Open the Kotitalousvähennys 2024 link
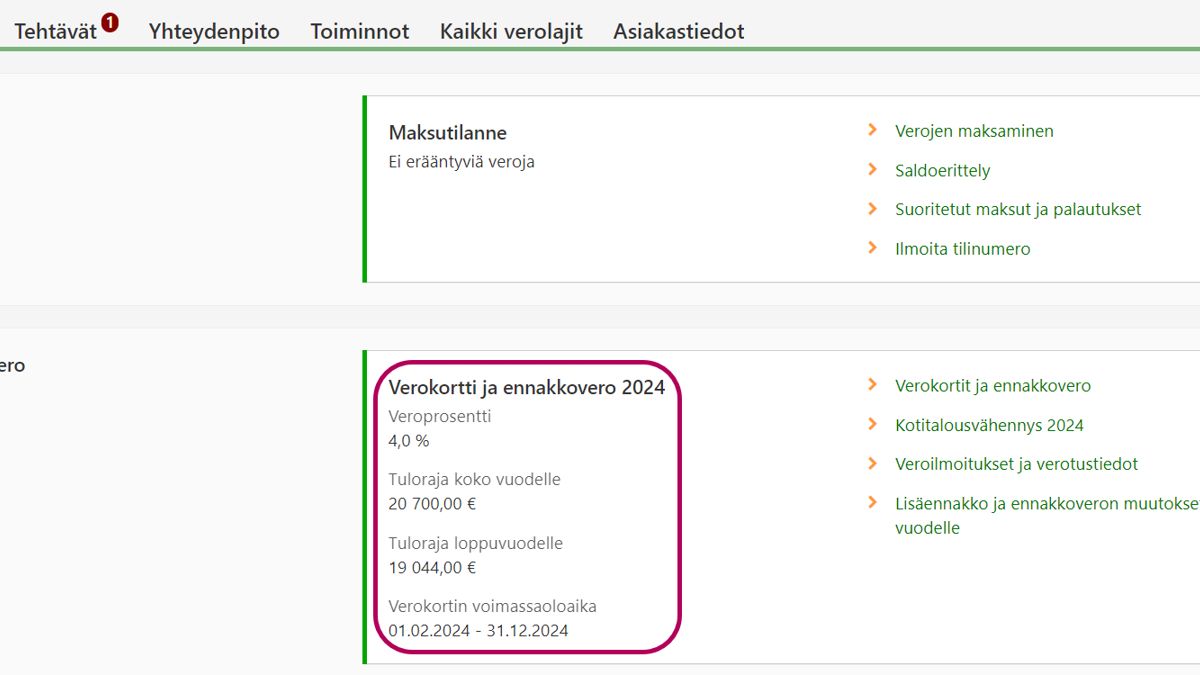 pos(989,425)
